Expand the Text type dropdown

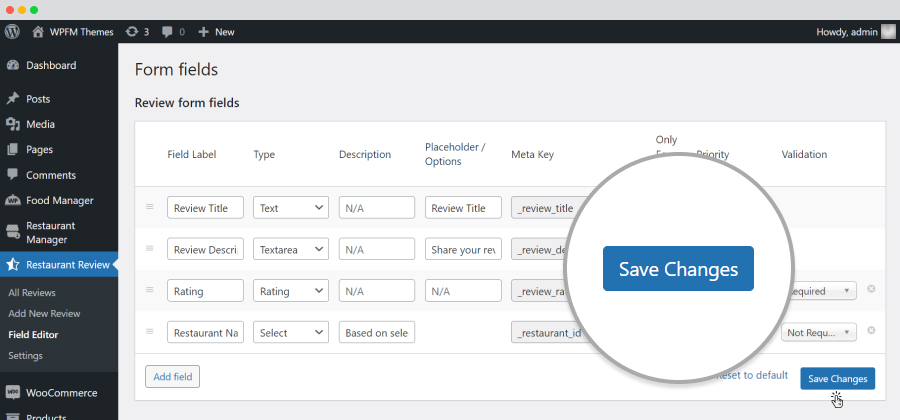[x=291, y=208]
